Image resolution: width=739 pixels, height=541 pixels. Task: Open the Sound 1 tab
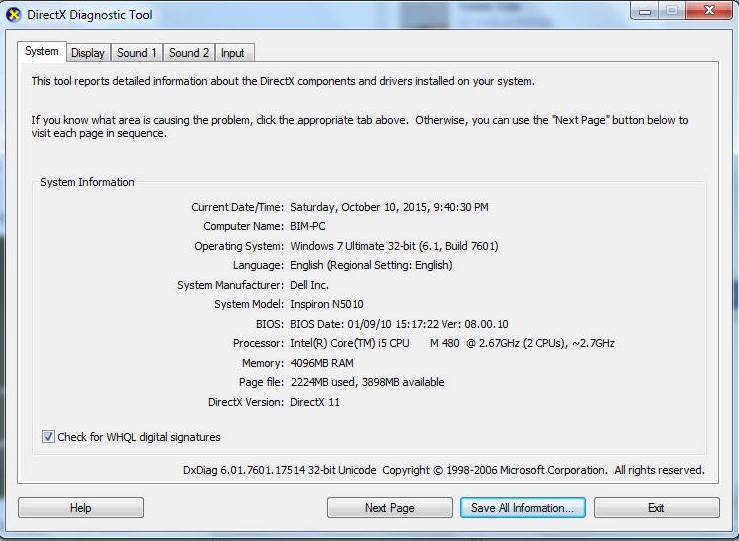click(137, 53)
